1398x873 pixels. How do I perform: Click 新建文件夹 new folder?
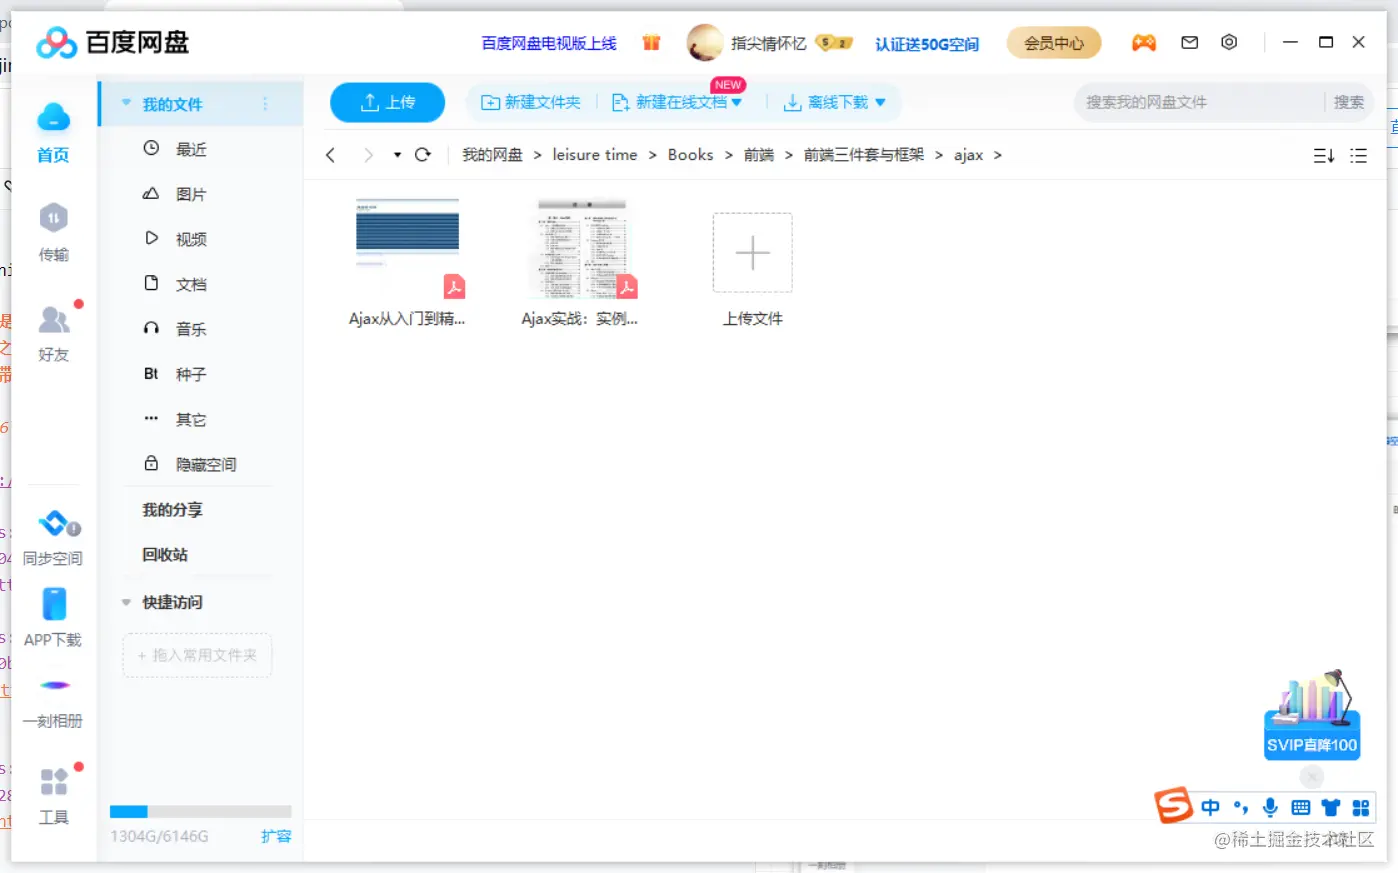[x=530, y=102]
